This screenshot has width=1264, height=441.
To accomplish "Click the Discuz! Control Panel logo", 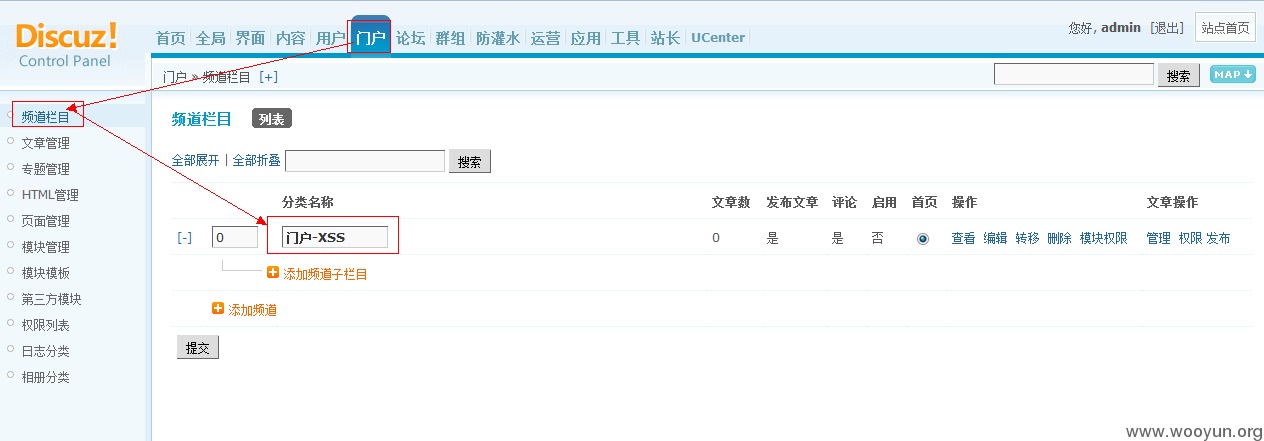I will 66,44.
